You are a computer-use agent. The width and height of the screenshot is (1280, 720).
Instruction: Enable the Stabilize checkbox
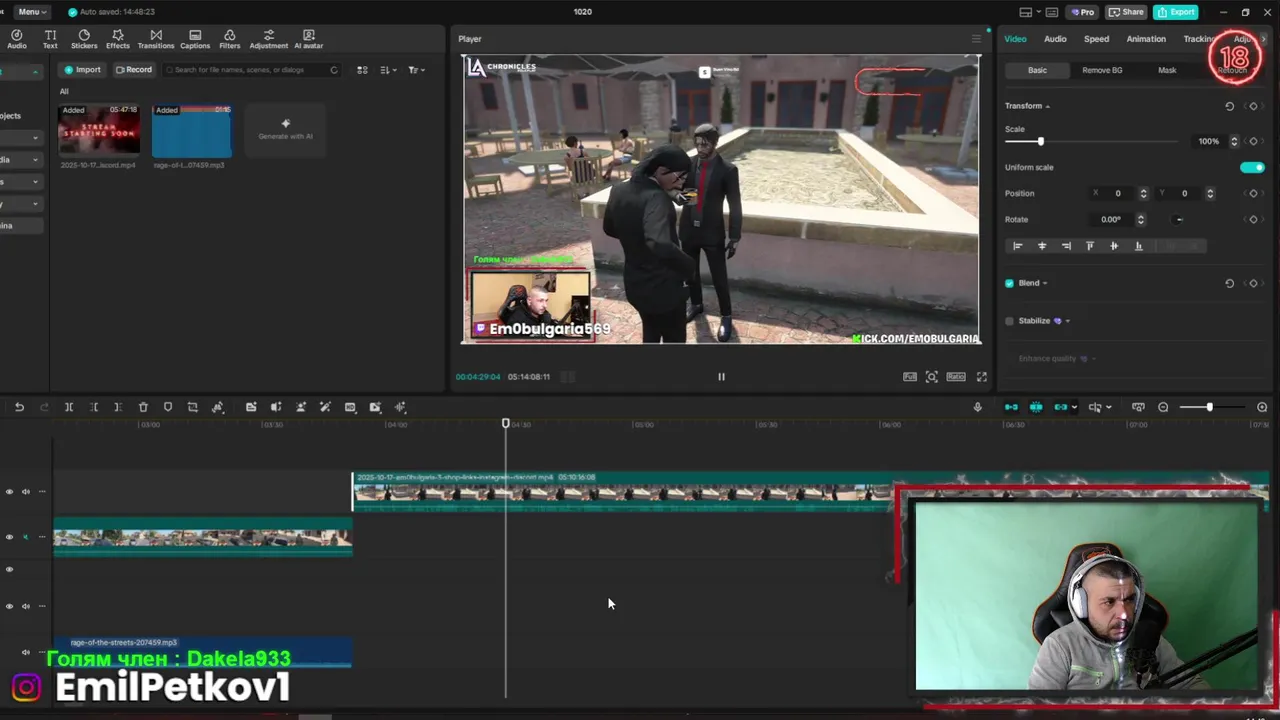[x=1009, y=321]
